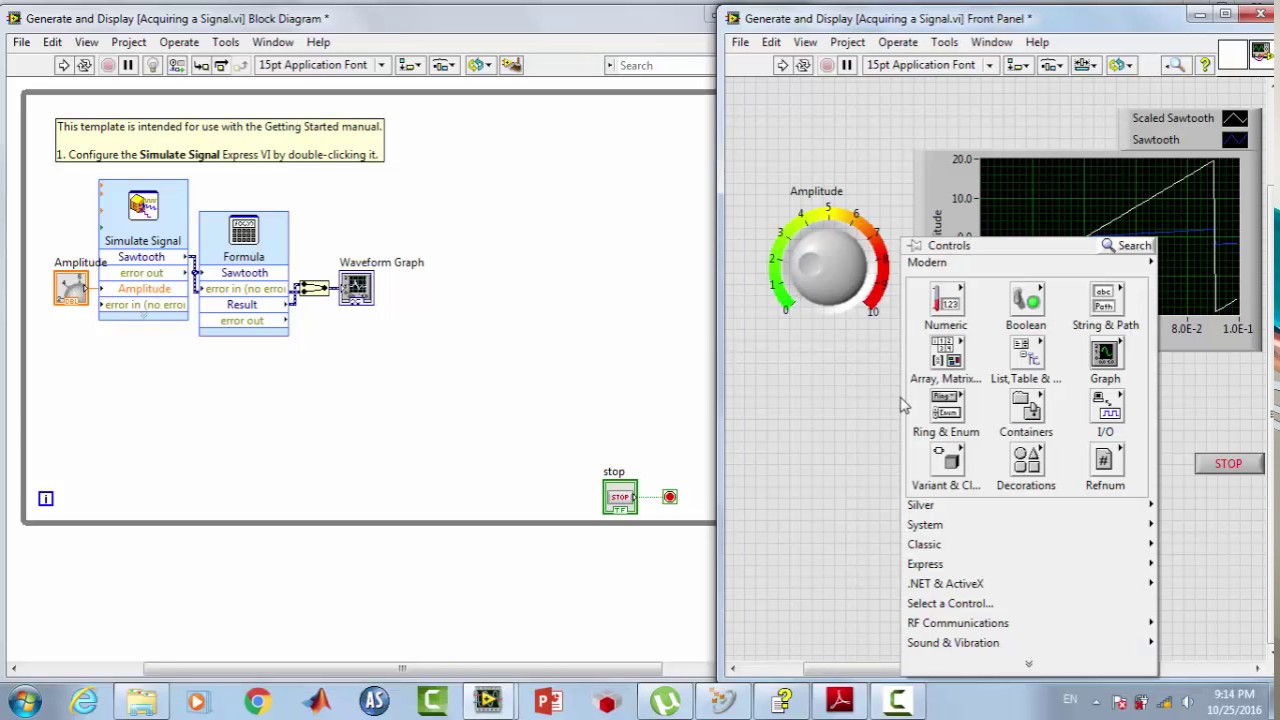This screenshot has height=720, width=1280.
Task: Click STOP button on Front Panel
Action: pyautogui.click(x=1228, y=464)
